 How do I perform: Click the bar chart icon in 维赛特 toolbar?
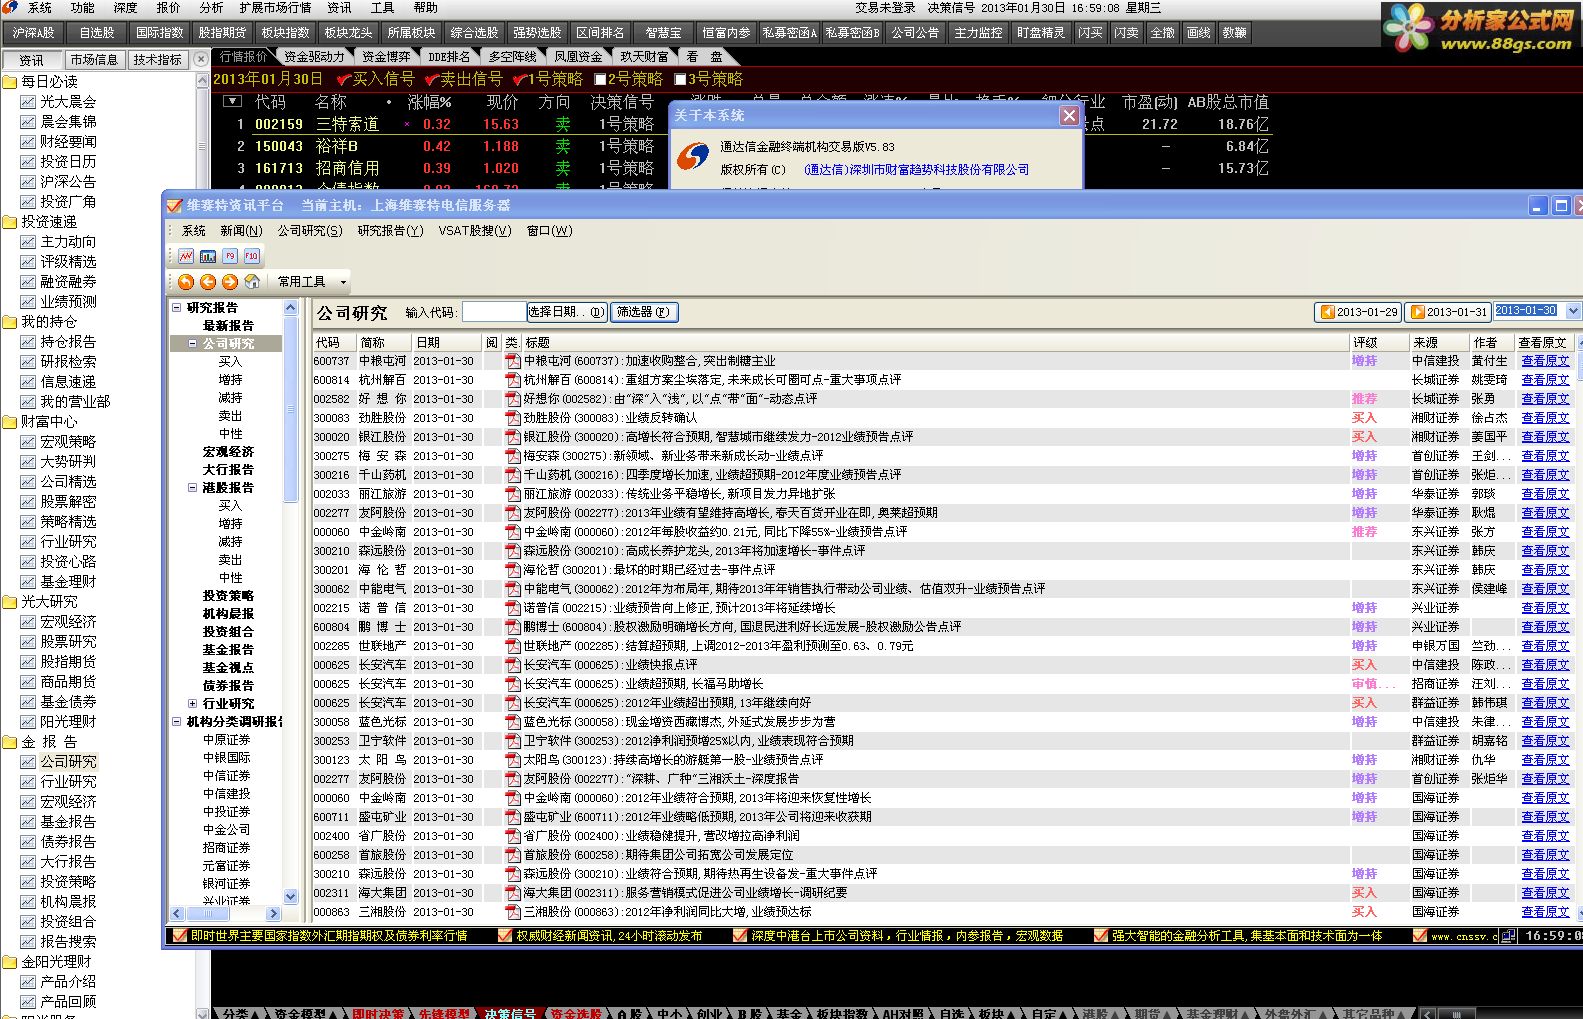[208, 256]
